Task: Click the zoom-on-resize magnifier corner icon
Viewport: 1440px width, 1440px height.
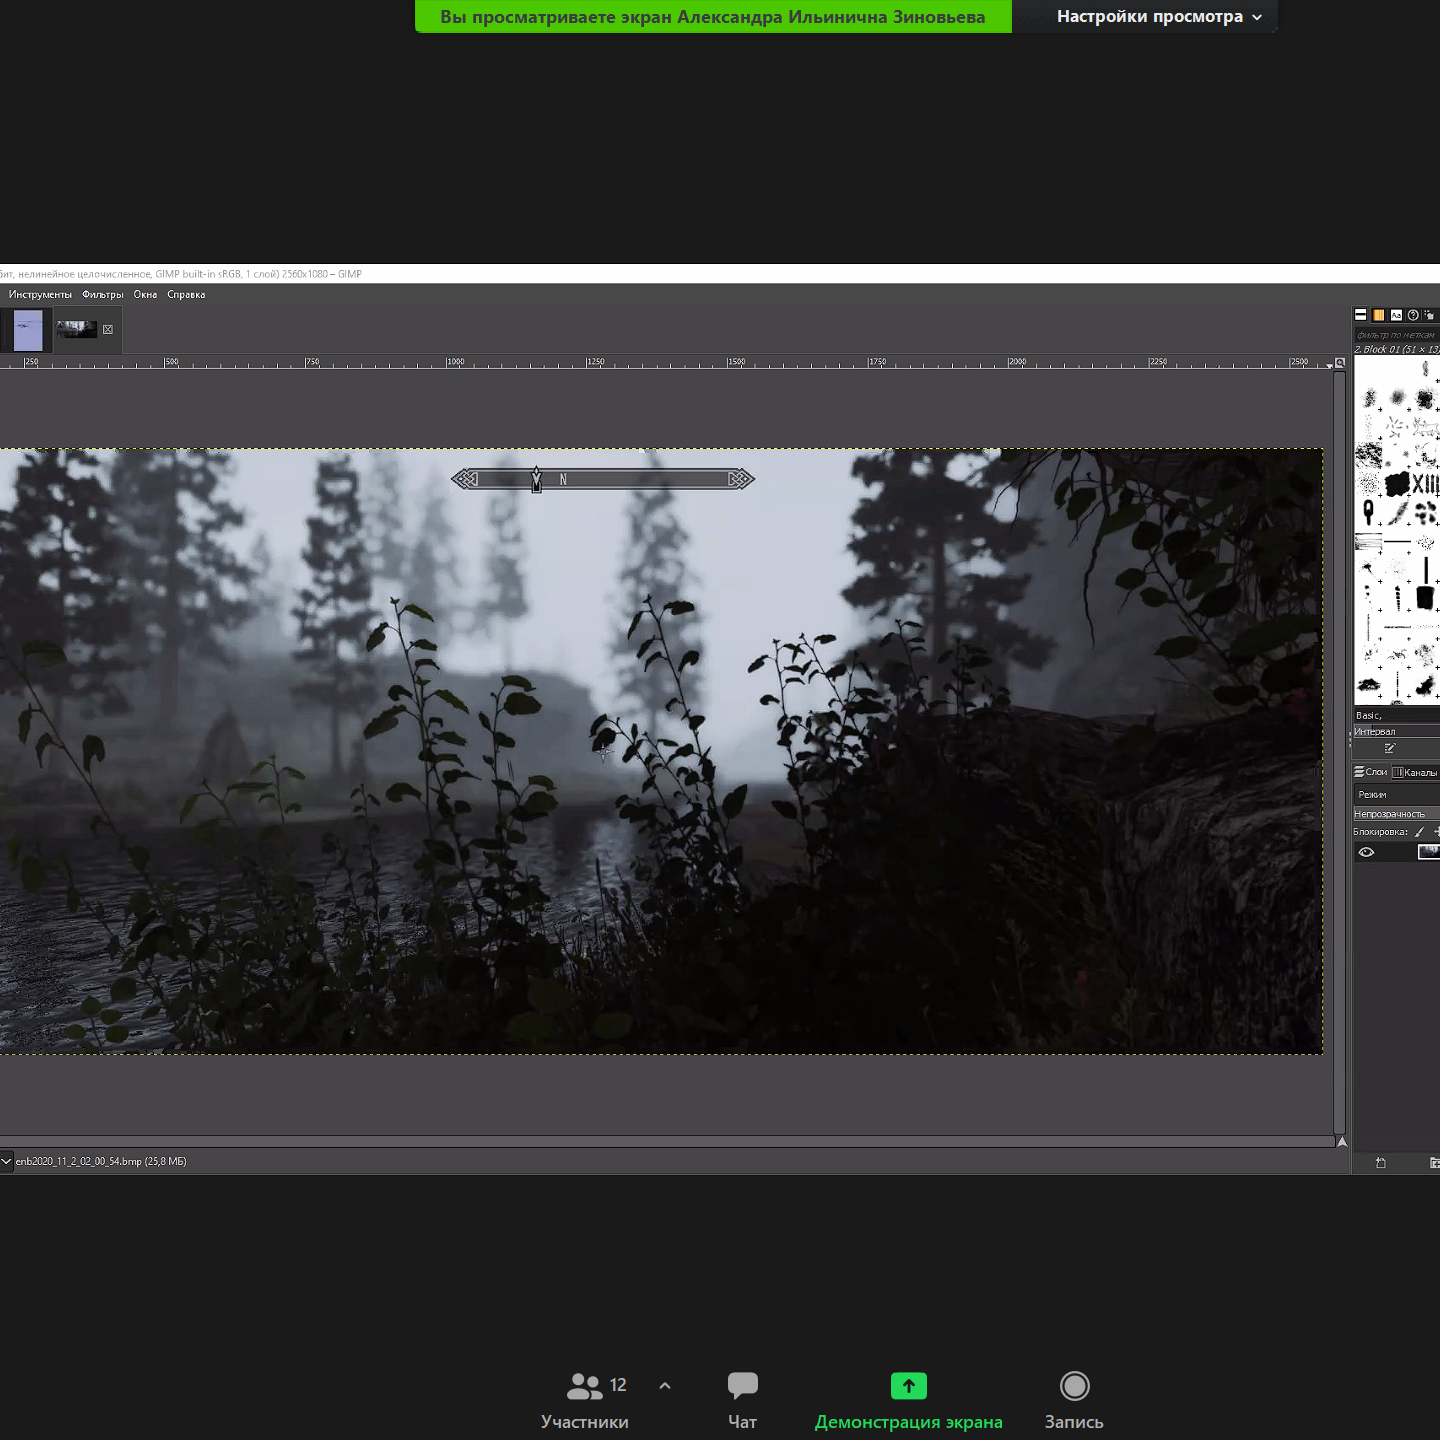Action: click(1340, 362)
